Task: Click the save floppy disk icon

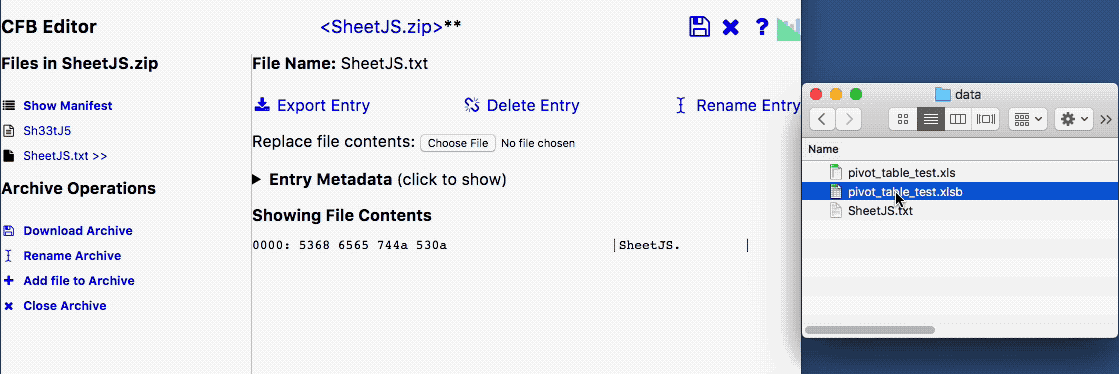Action: pyautogui.click(x=699, y=27)
